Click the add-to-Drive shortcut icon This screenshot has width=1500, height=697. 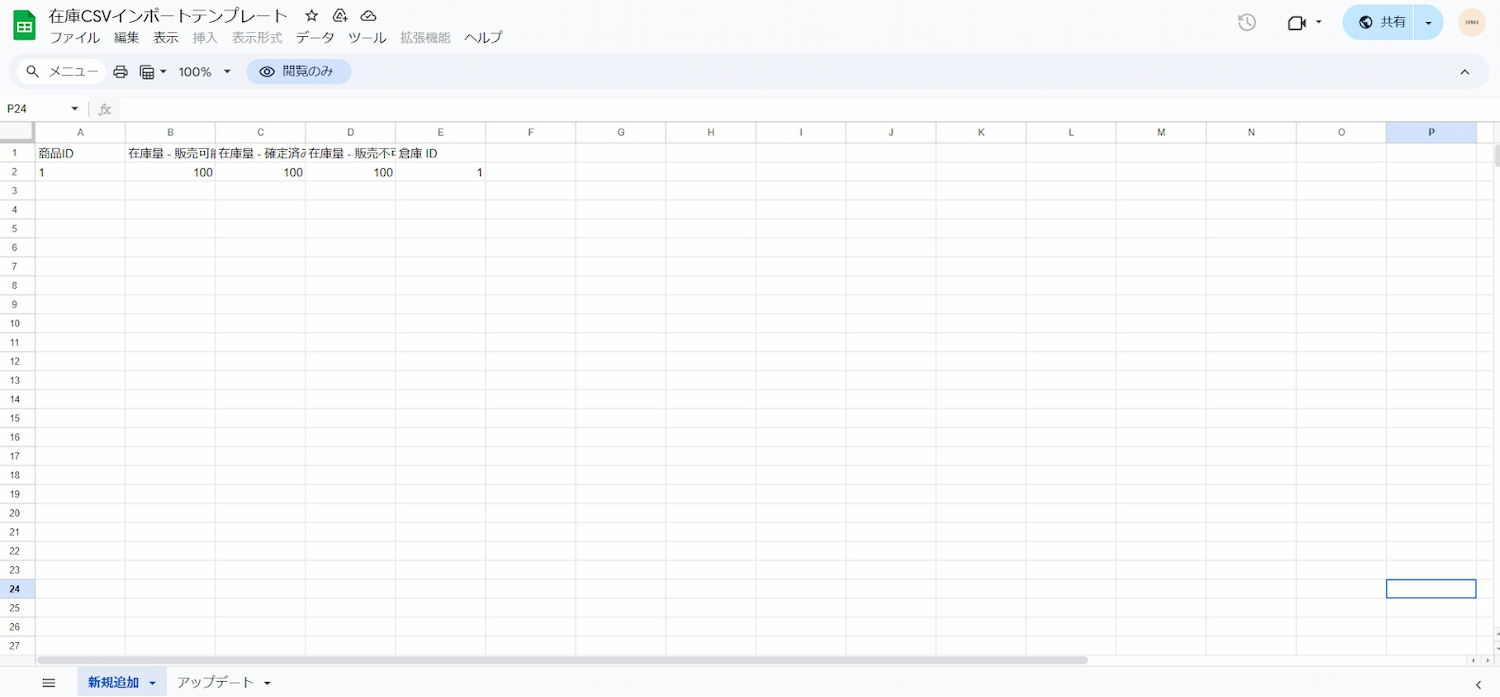pyautogui.click(x=340, y=16)
